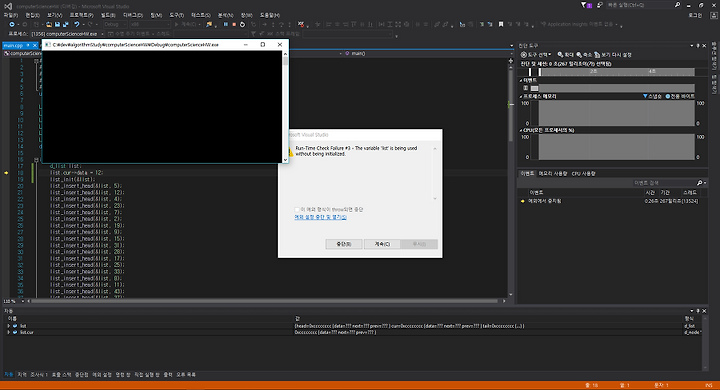Close the main.cpp tab
Viewport: 720px width, 390px height.
(34, 45)
